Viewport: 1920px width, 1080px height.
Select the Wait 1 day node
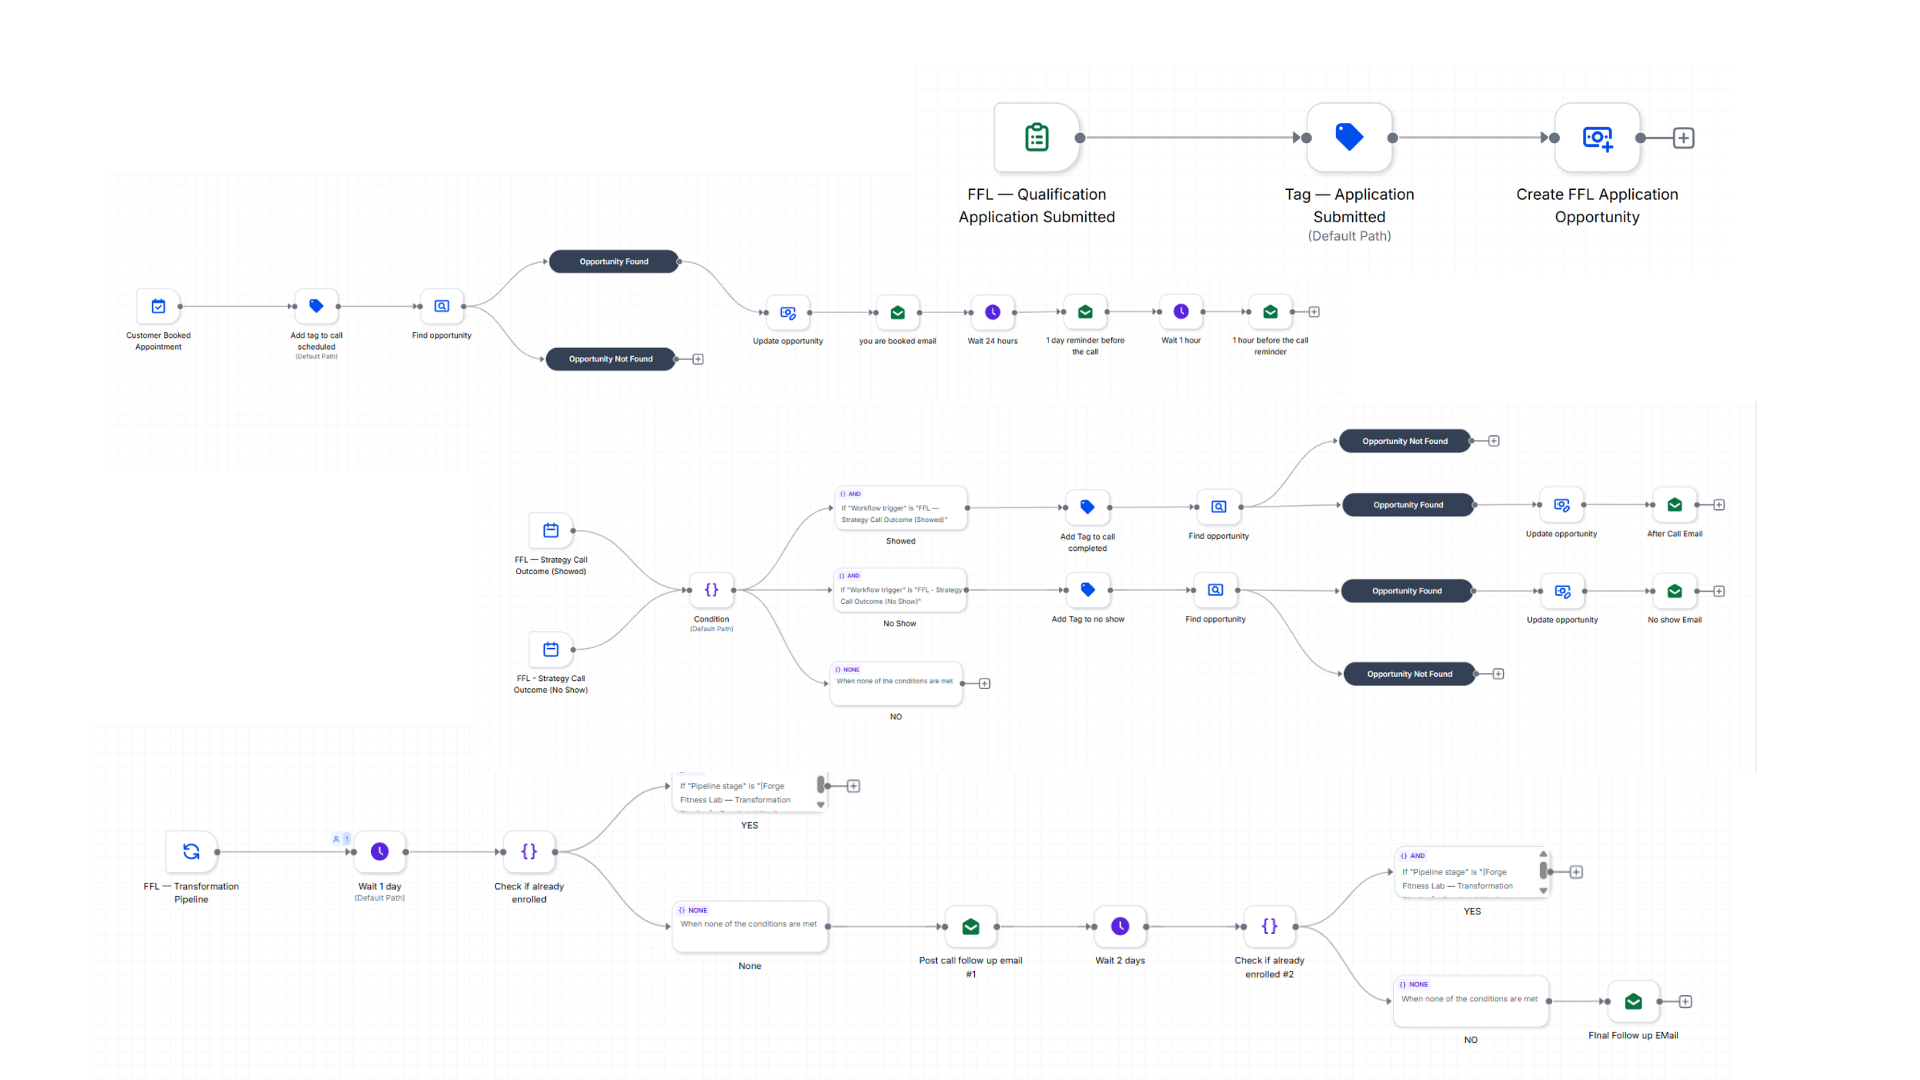[x=380, y=852]
